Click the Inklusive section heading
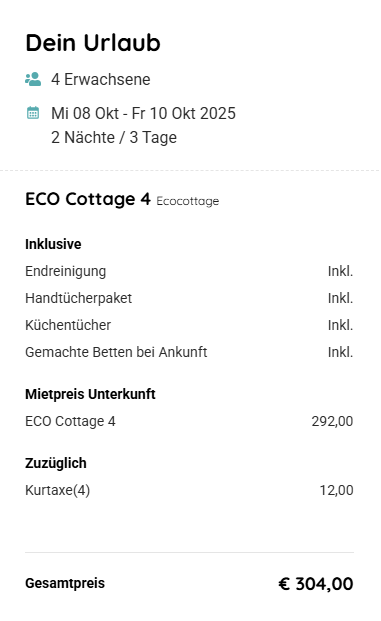Viewport: 381px width, 621px height. (53, 244)
